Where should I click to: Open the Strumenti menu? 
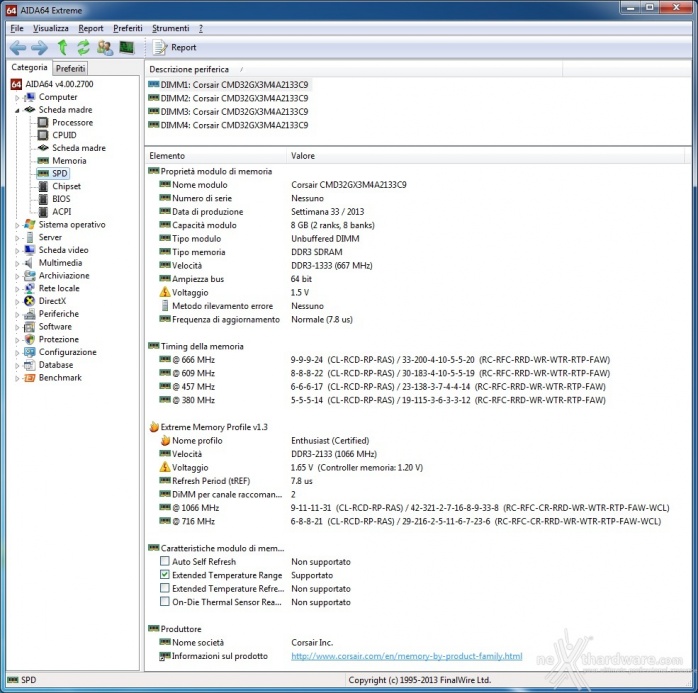tap(170, 28)
